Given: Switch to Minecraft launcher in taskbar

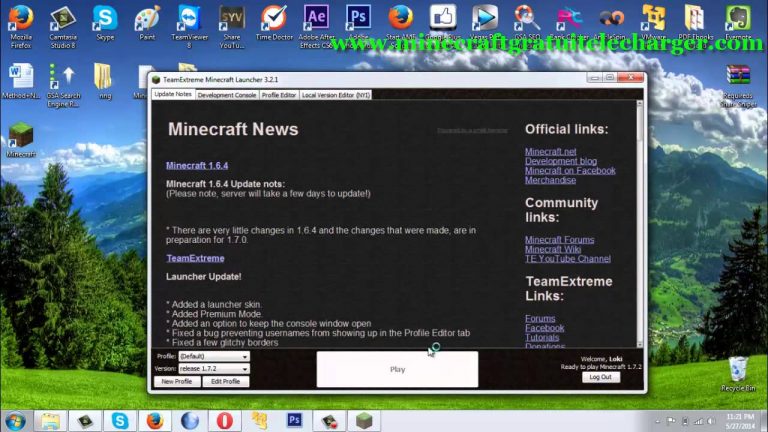Looking at the screenshot, I should pos(364,421).
